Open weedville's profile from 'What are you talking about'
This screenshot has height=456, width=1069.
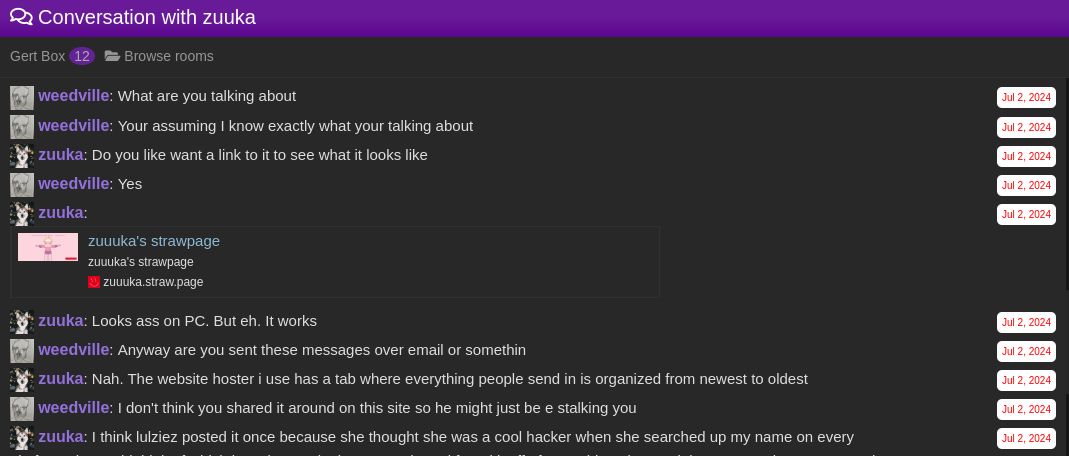(73, 96)
